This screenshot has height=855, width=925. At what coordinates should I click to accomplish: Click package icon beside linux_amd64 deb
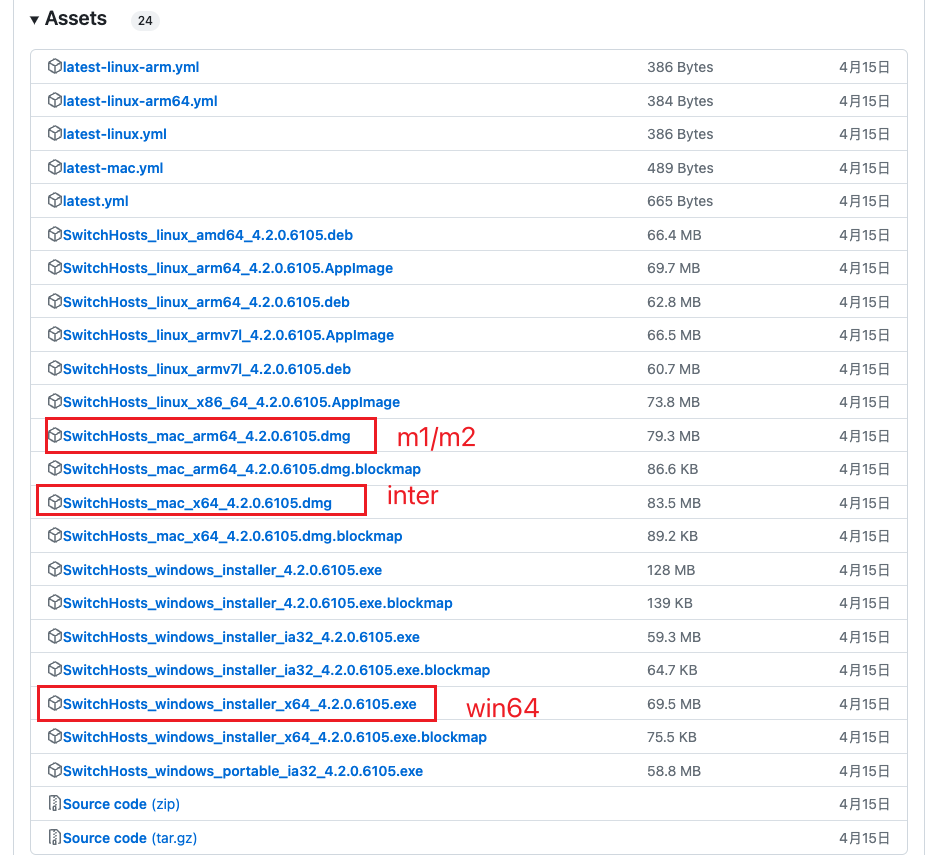[54, 234]
